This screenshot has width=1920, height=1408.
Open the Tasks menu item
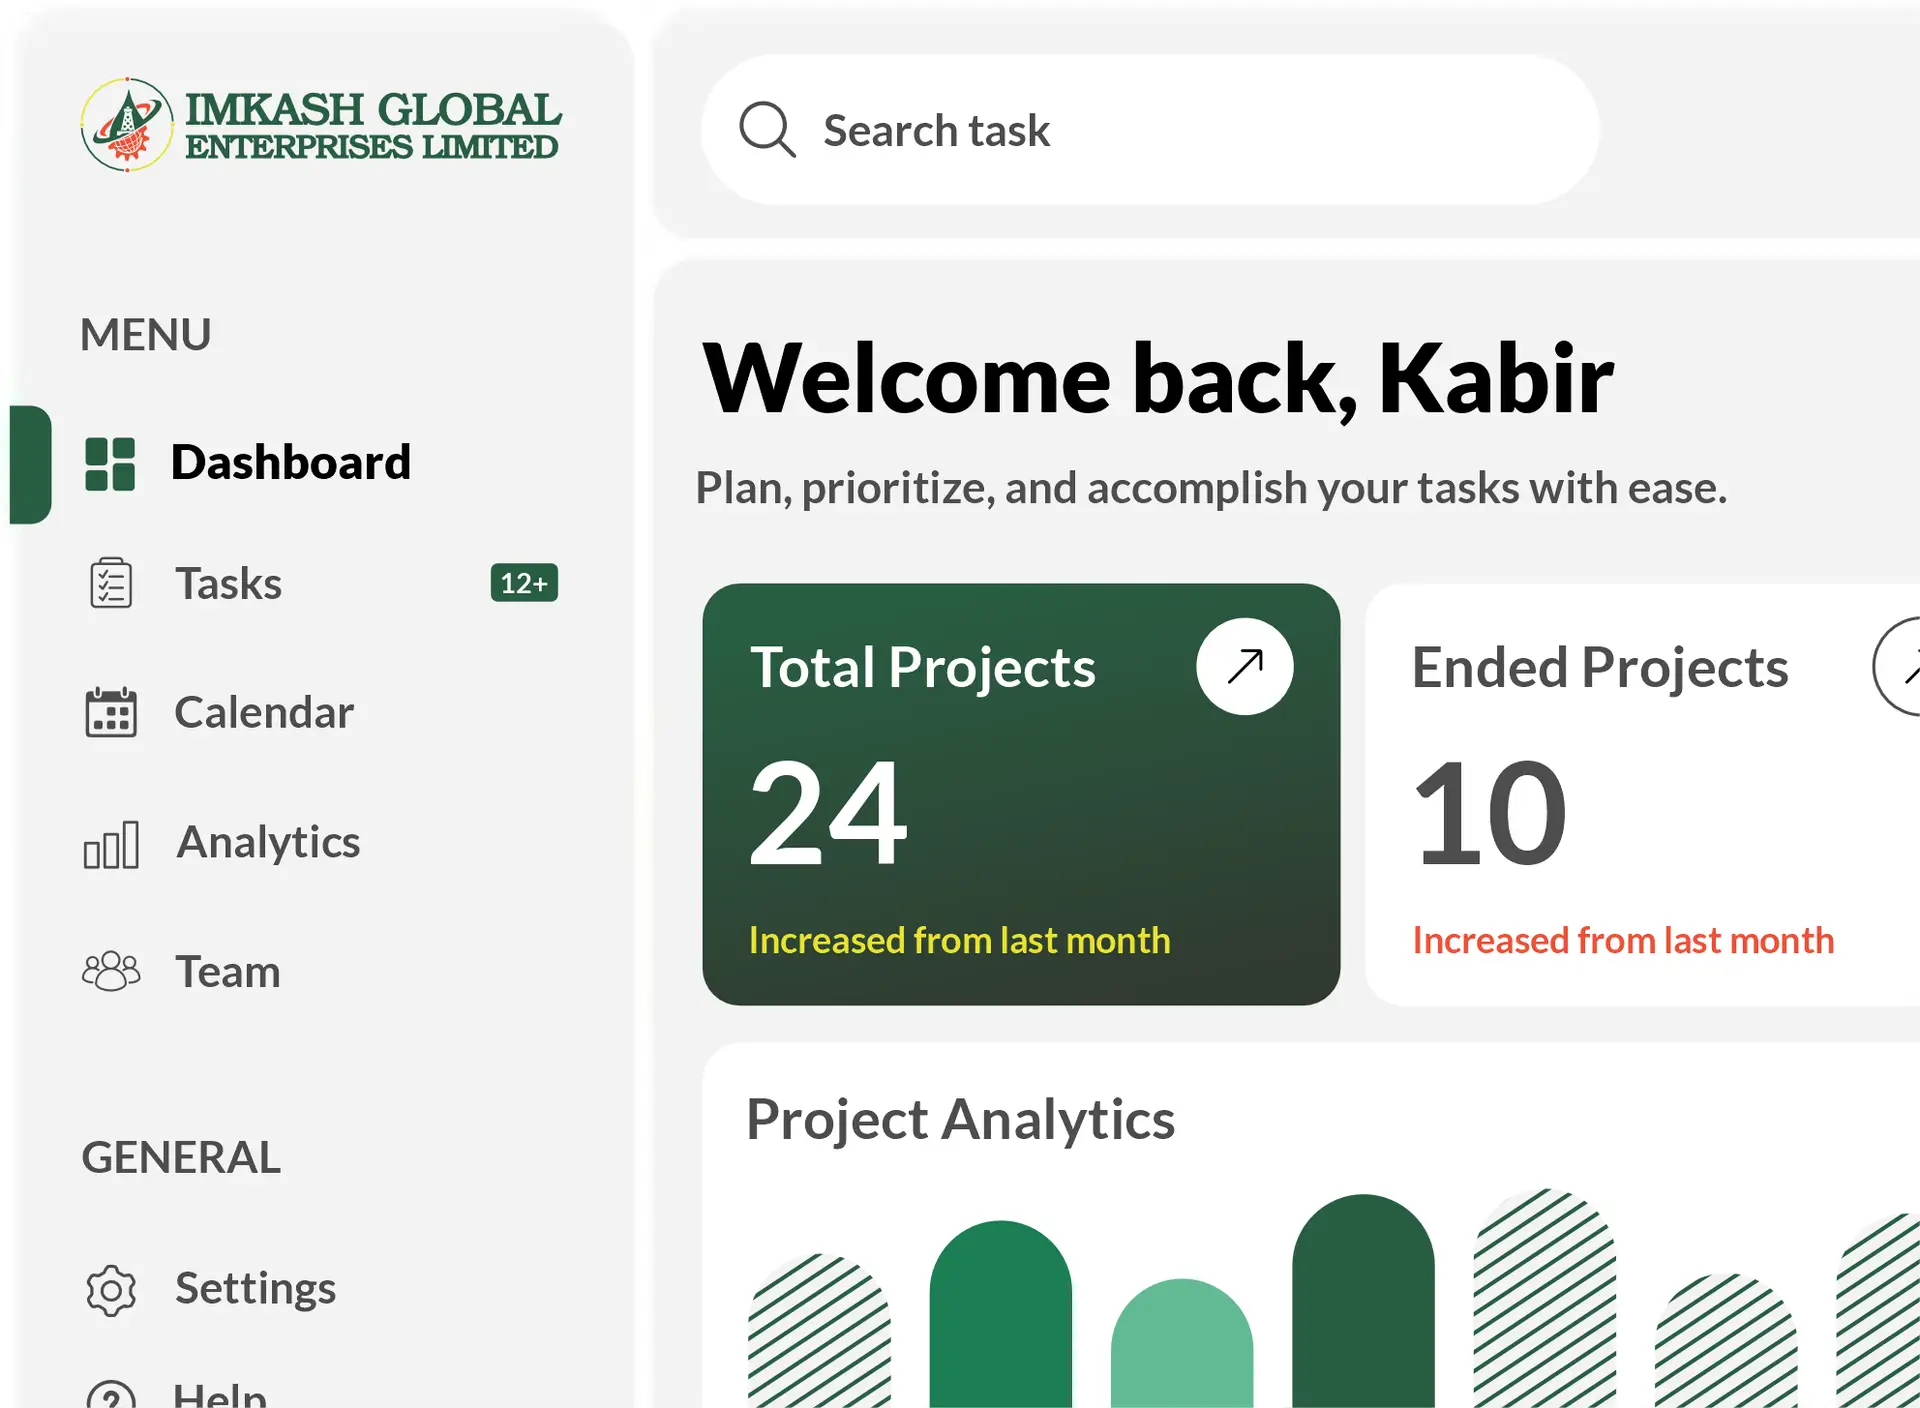228,584
